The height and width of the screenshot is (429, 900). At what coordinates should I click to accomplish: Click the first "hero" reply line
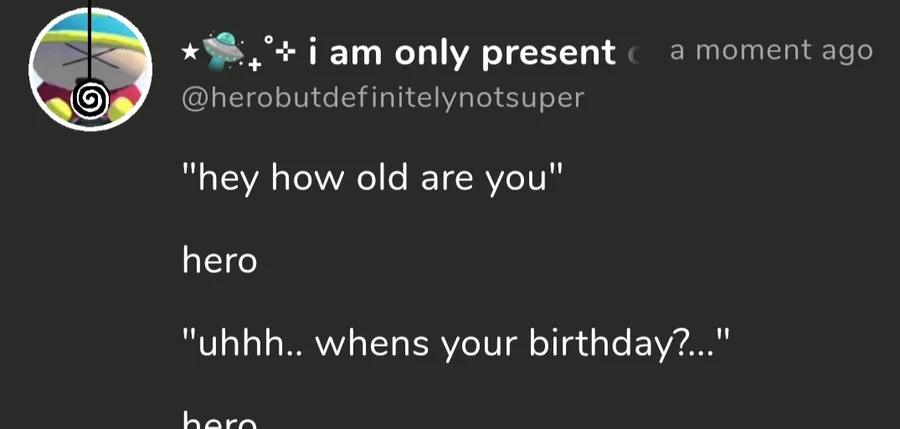(x=219, y=261)
